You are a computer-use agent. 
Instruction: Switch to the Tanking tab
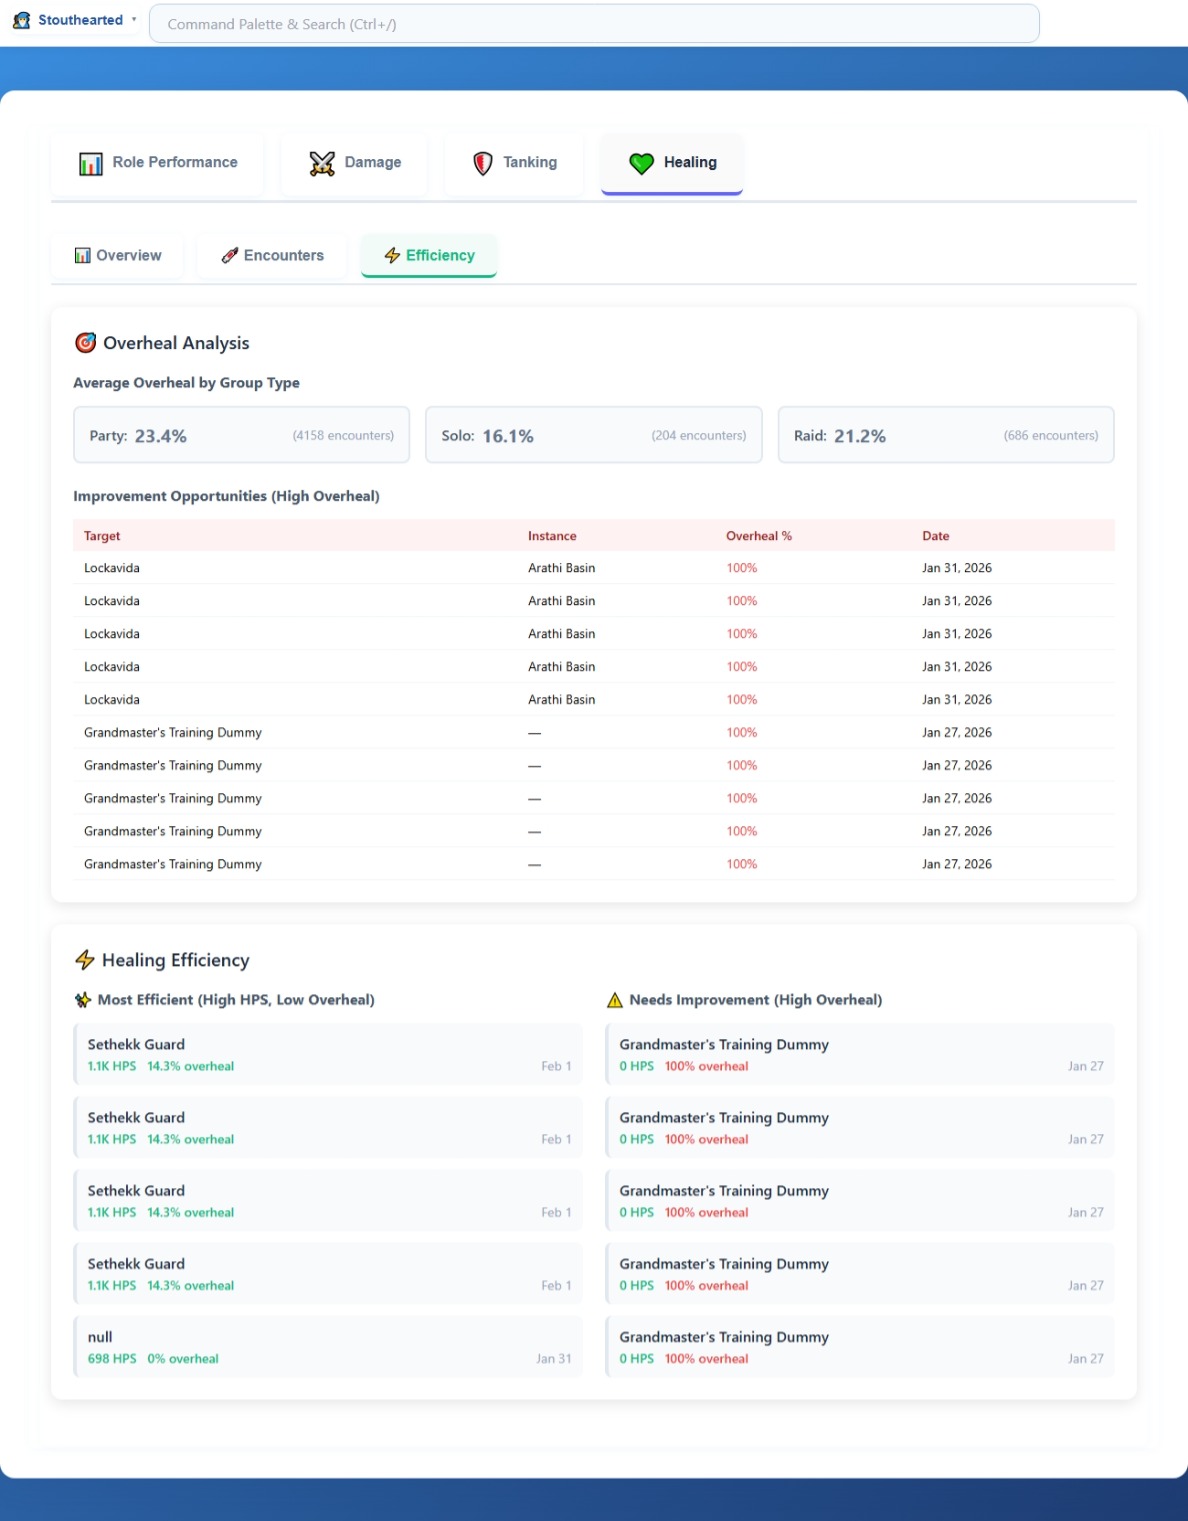pos(515,163)
